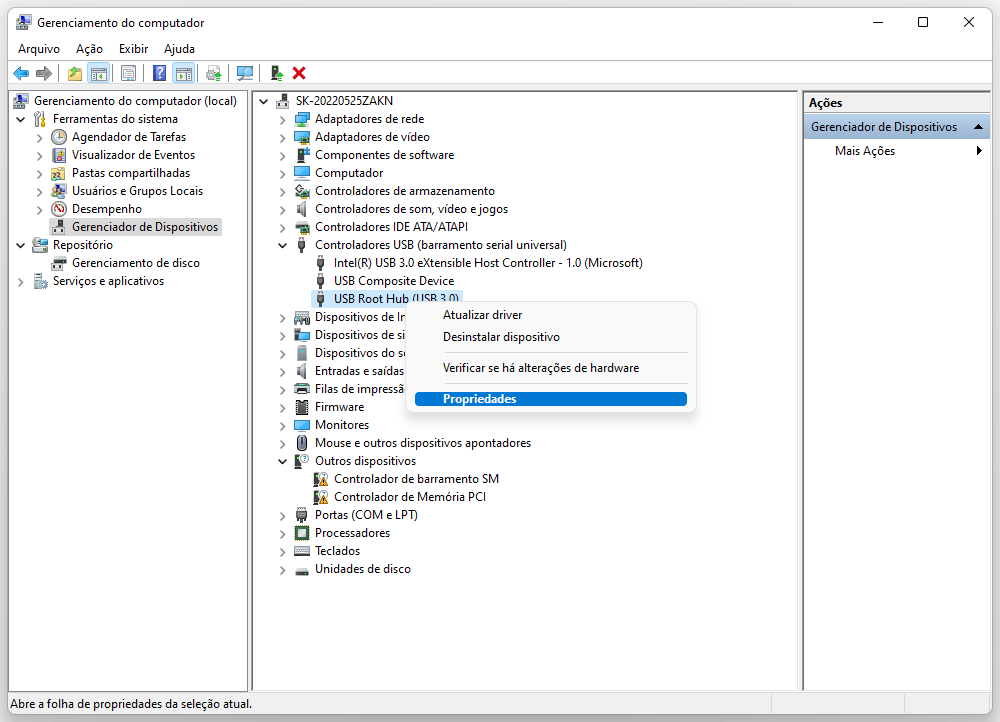Expand the Adaptadores de rede node
Image resolution: width=1000 pixels, height=722 pixels.
click(283, 119)
